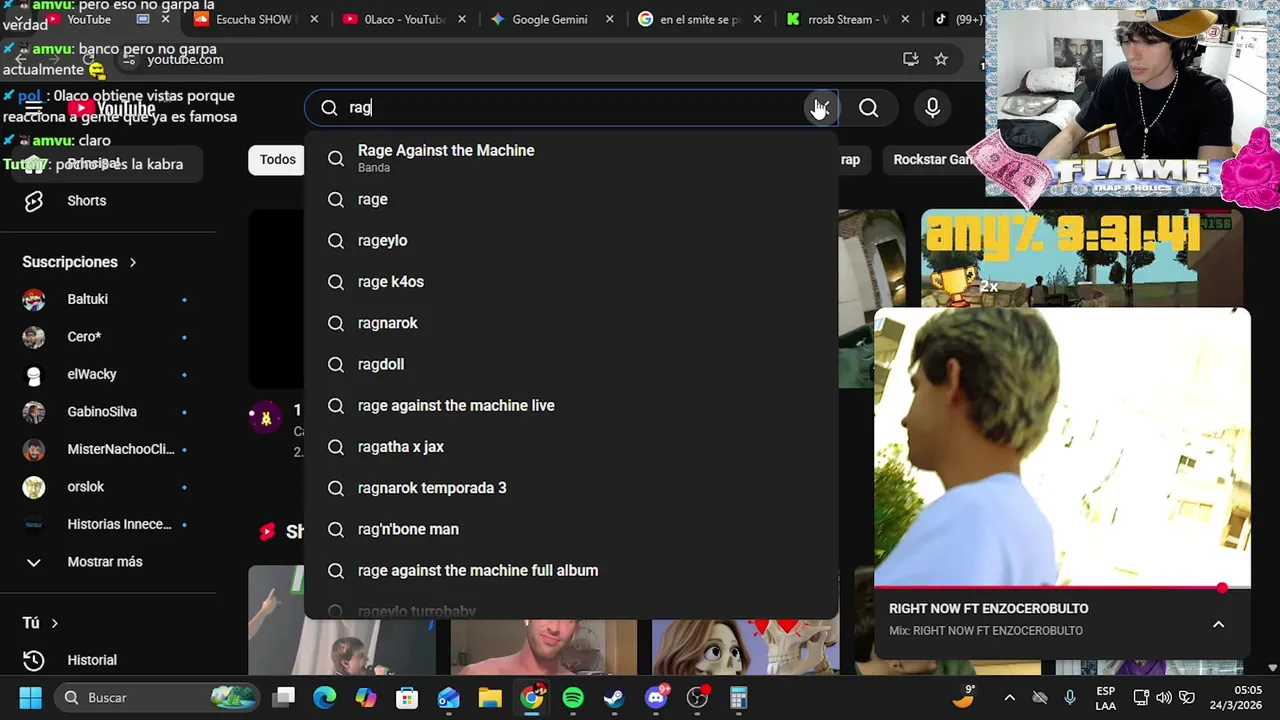This screenshot has width=1280, height=720.
Task: Choose 'ragatha x jax' suggestion
Action: pyautogui.click(x=571, y=446)
